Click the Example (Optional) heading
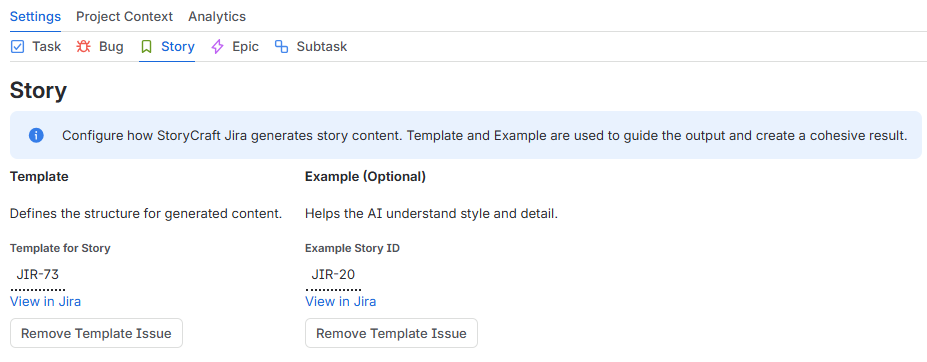 [x=365, y=177]
